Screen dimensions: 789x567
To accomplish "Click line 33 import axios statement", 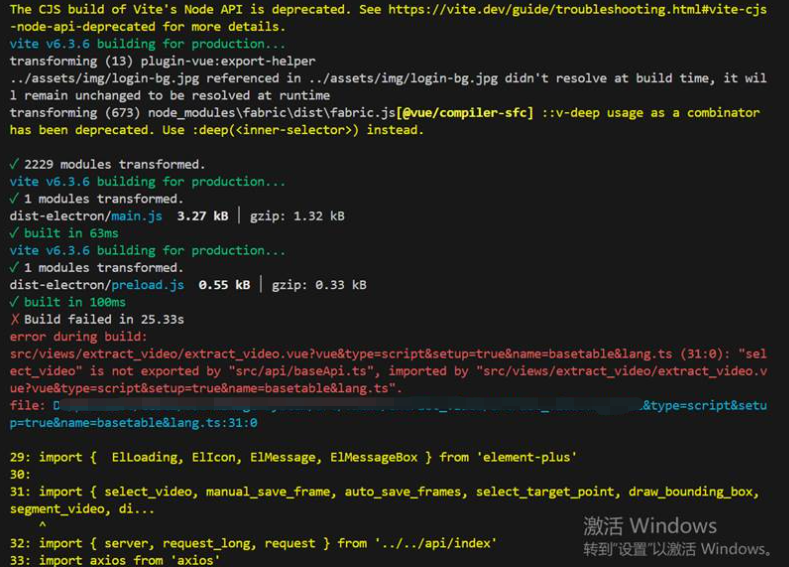I will click(115, 559).
